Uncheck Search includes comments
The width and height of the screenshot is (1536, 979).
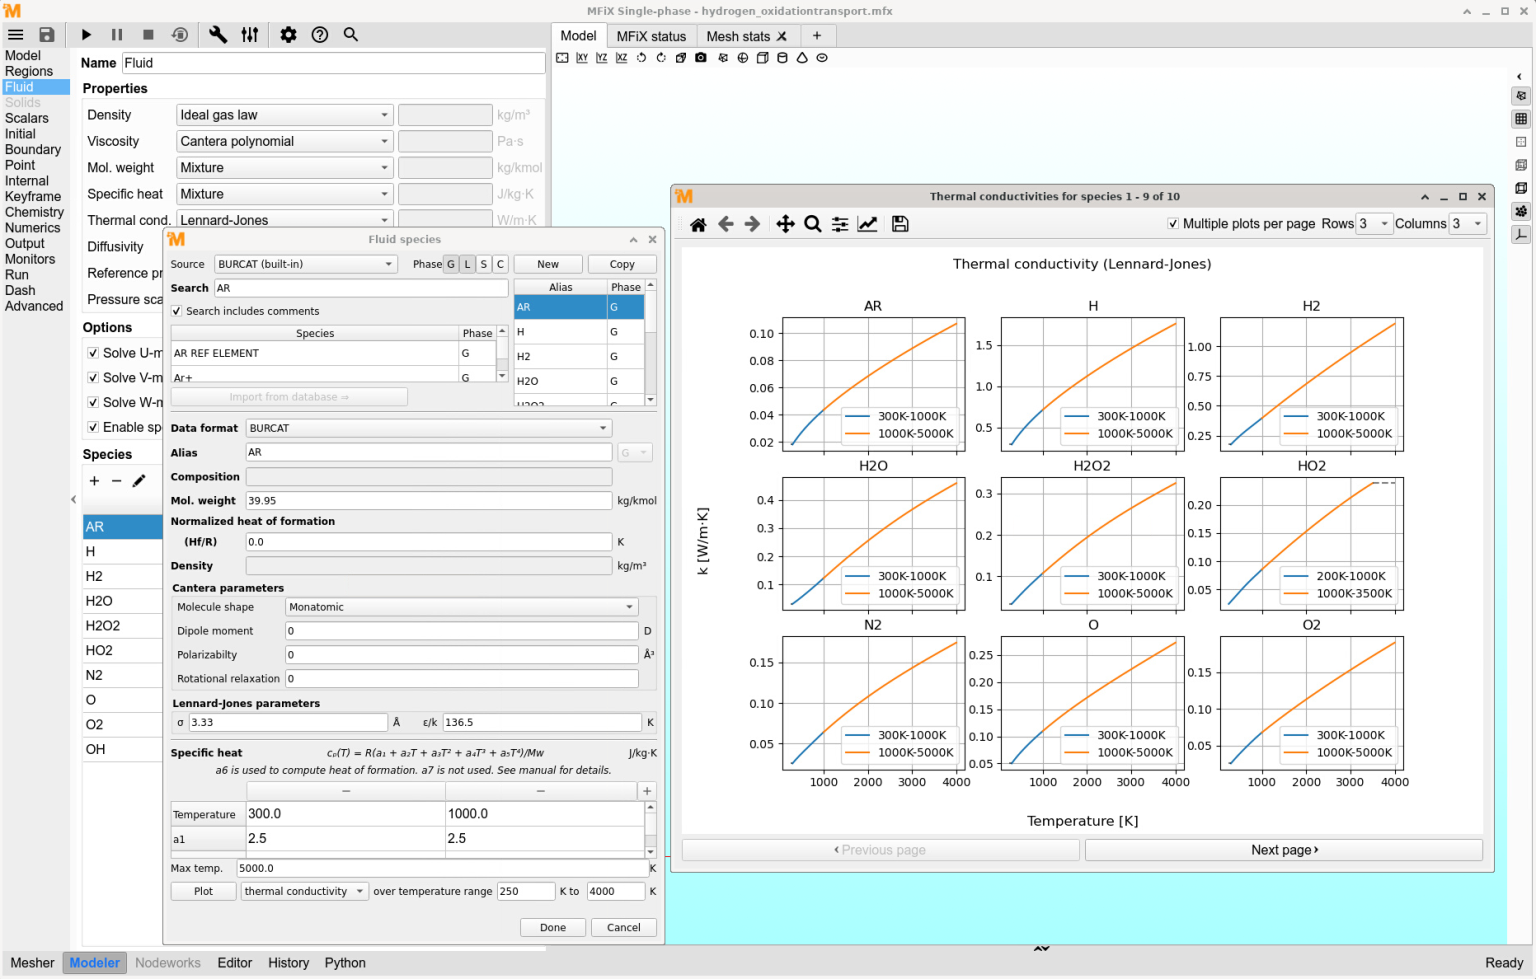(x=177, y=309)
